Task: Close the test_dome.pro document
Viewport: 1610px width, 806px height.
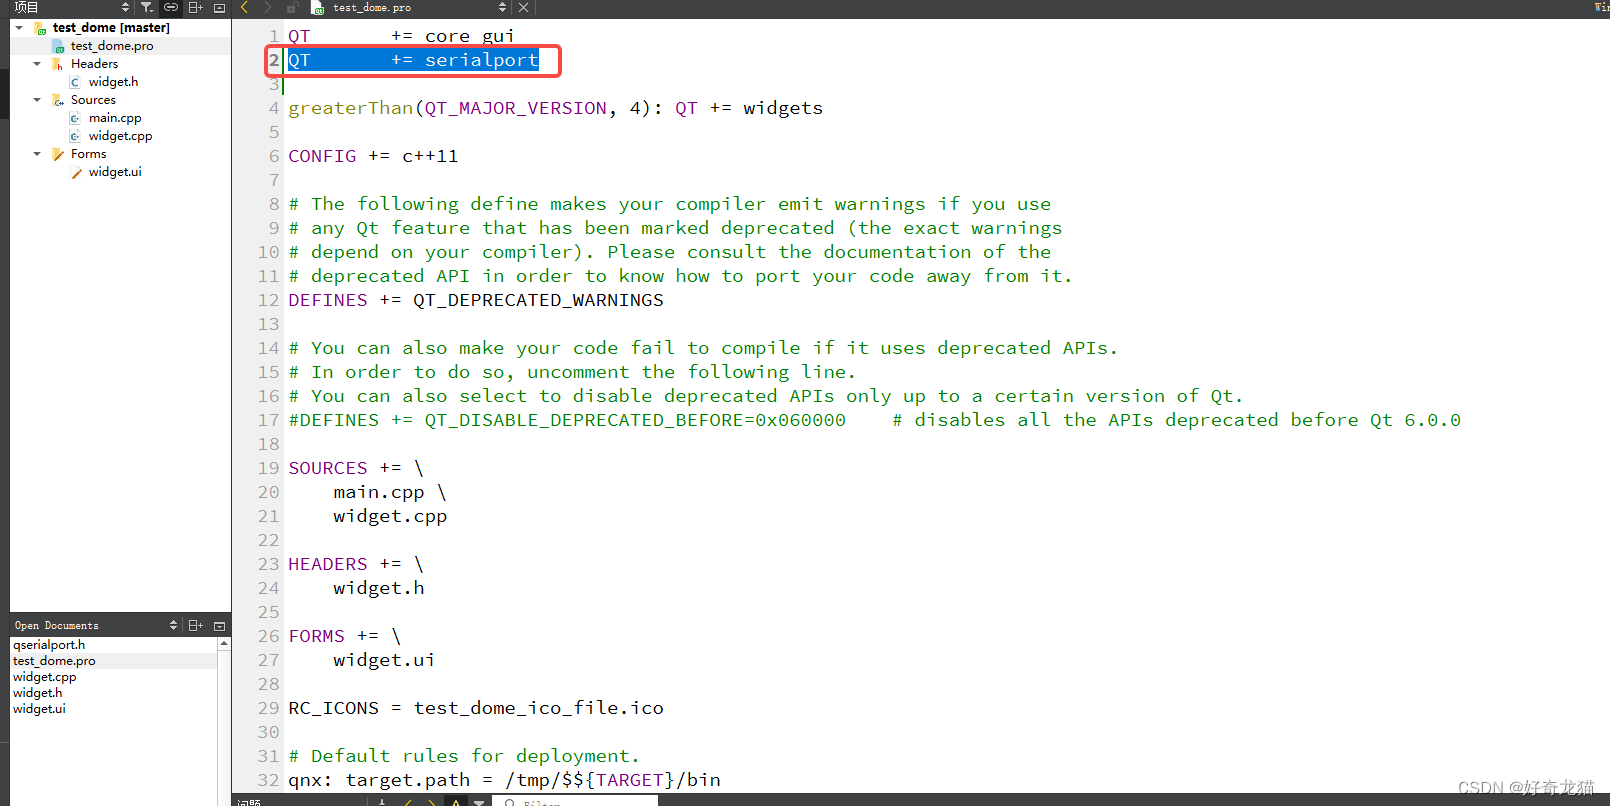Action: pos(523,8)
